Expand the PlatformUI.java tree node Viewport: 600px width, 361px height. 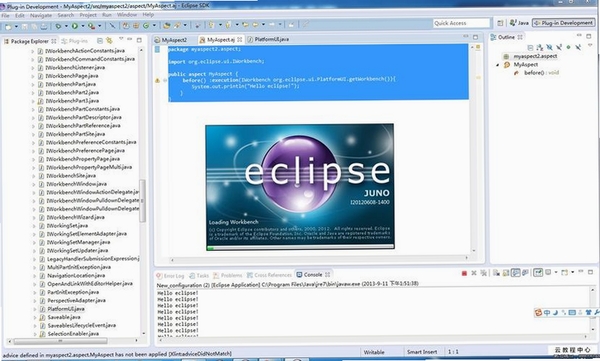click(34, 309)
